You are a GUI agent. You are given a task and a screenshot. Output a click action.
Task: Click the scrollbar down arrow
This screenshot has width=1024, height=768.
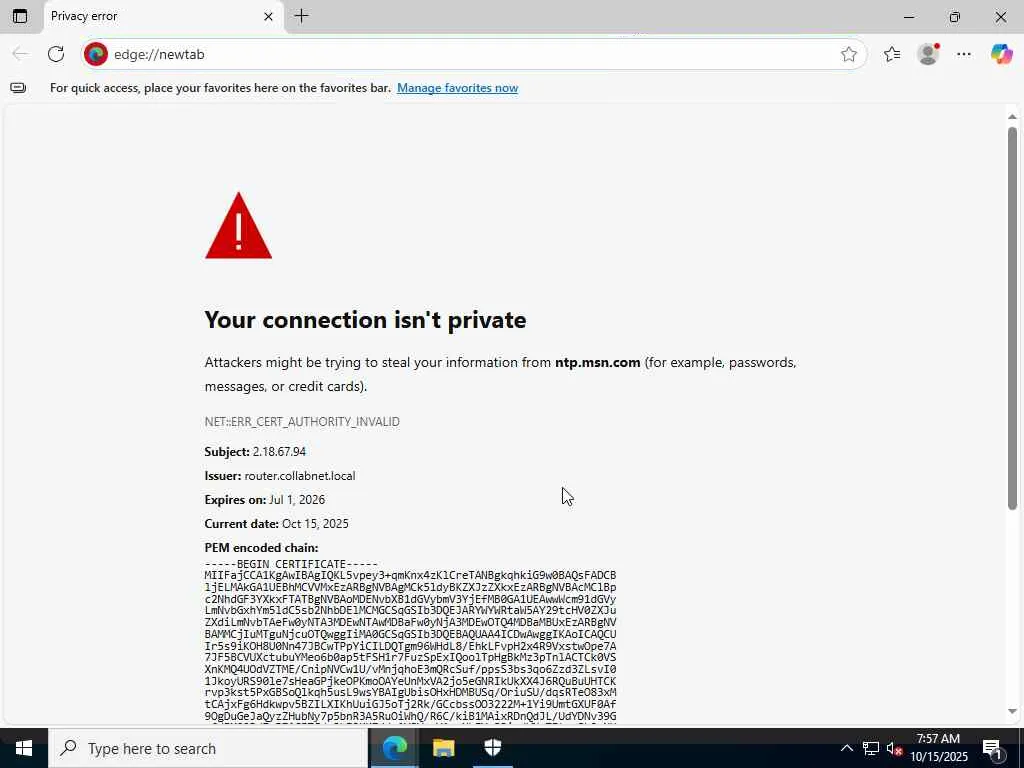pos(1012,712)
